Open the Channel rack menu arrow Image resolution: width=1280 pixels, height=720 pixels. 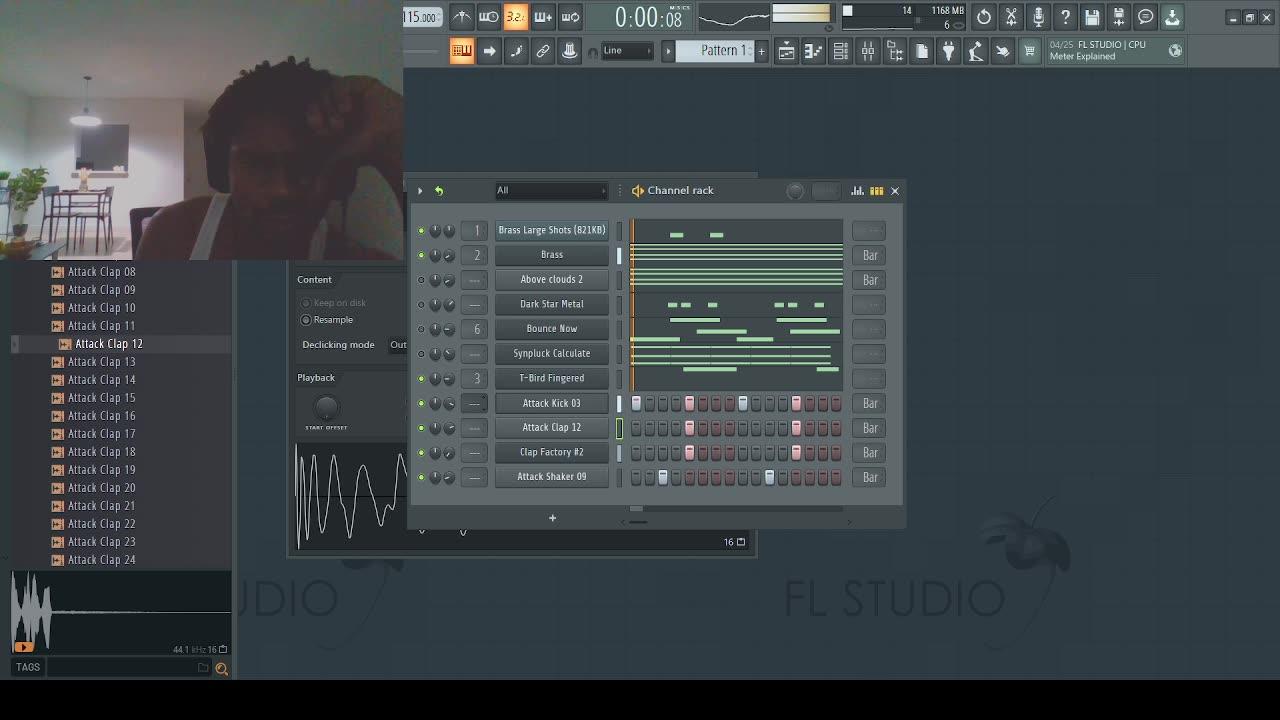point(420,191)
